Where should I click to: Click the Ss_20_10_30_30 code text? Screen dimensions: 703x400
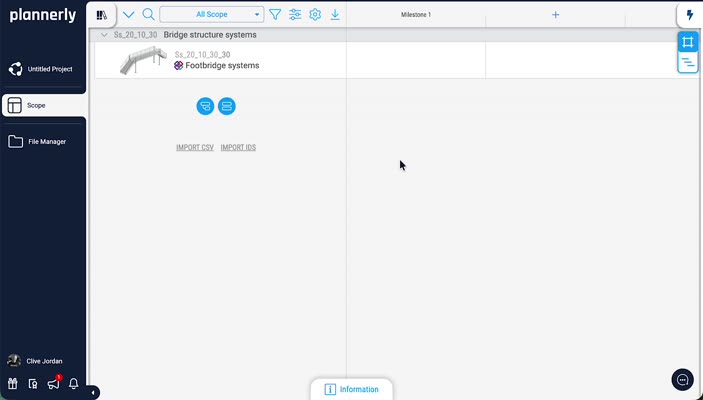[x=203, y=55]
